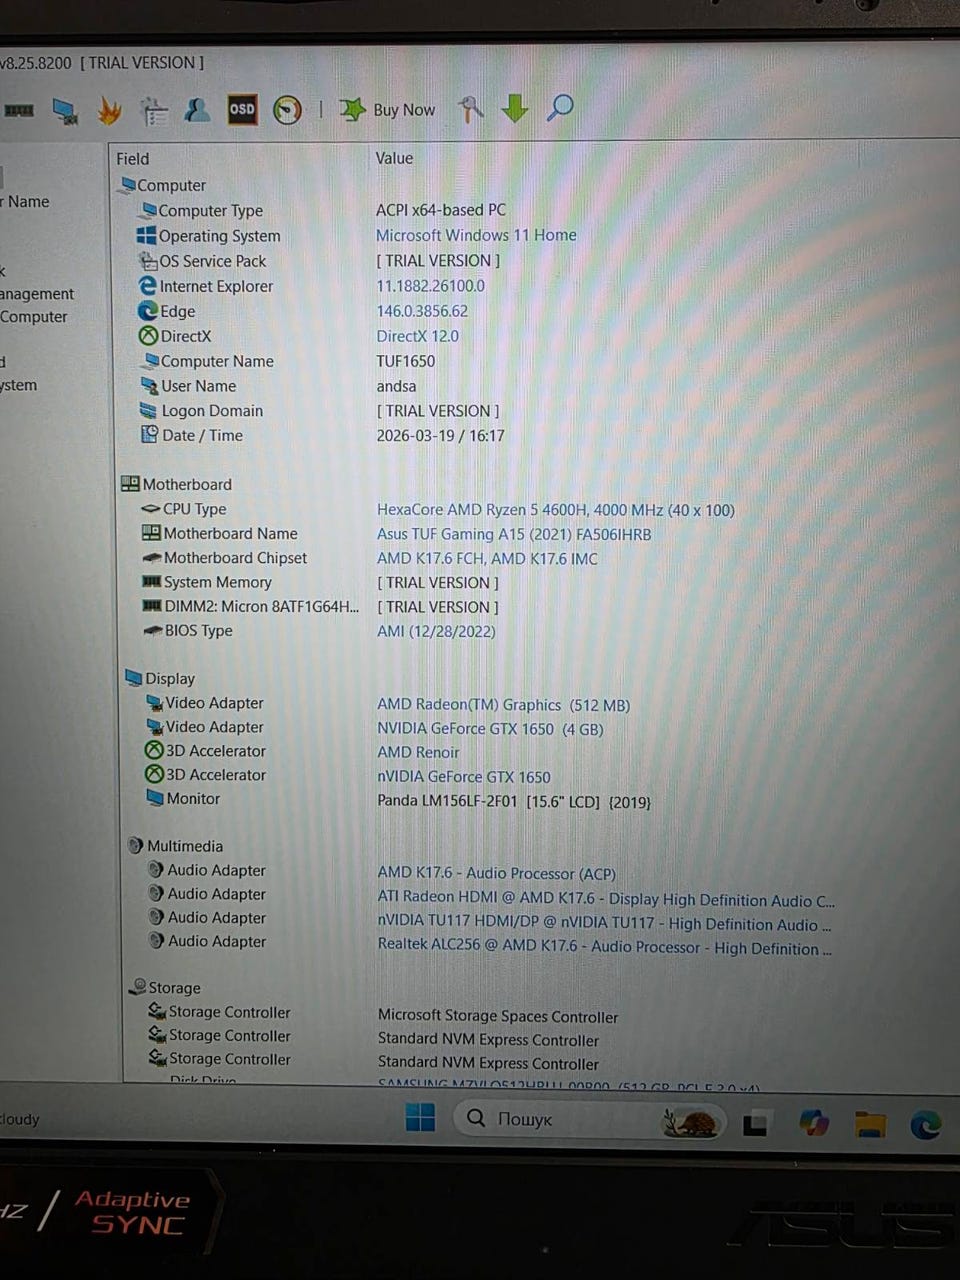Click the Microsoft Storage Spaces Controller value
Screen dimensions: 960x1280
pos(498,1016)
